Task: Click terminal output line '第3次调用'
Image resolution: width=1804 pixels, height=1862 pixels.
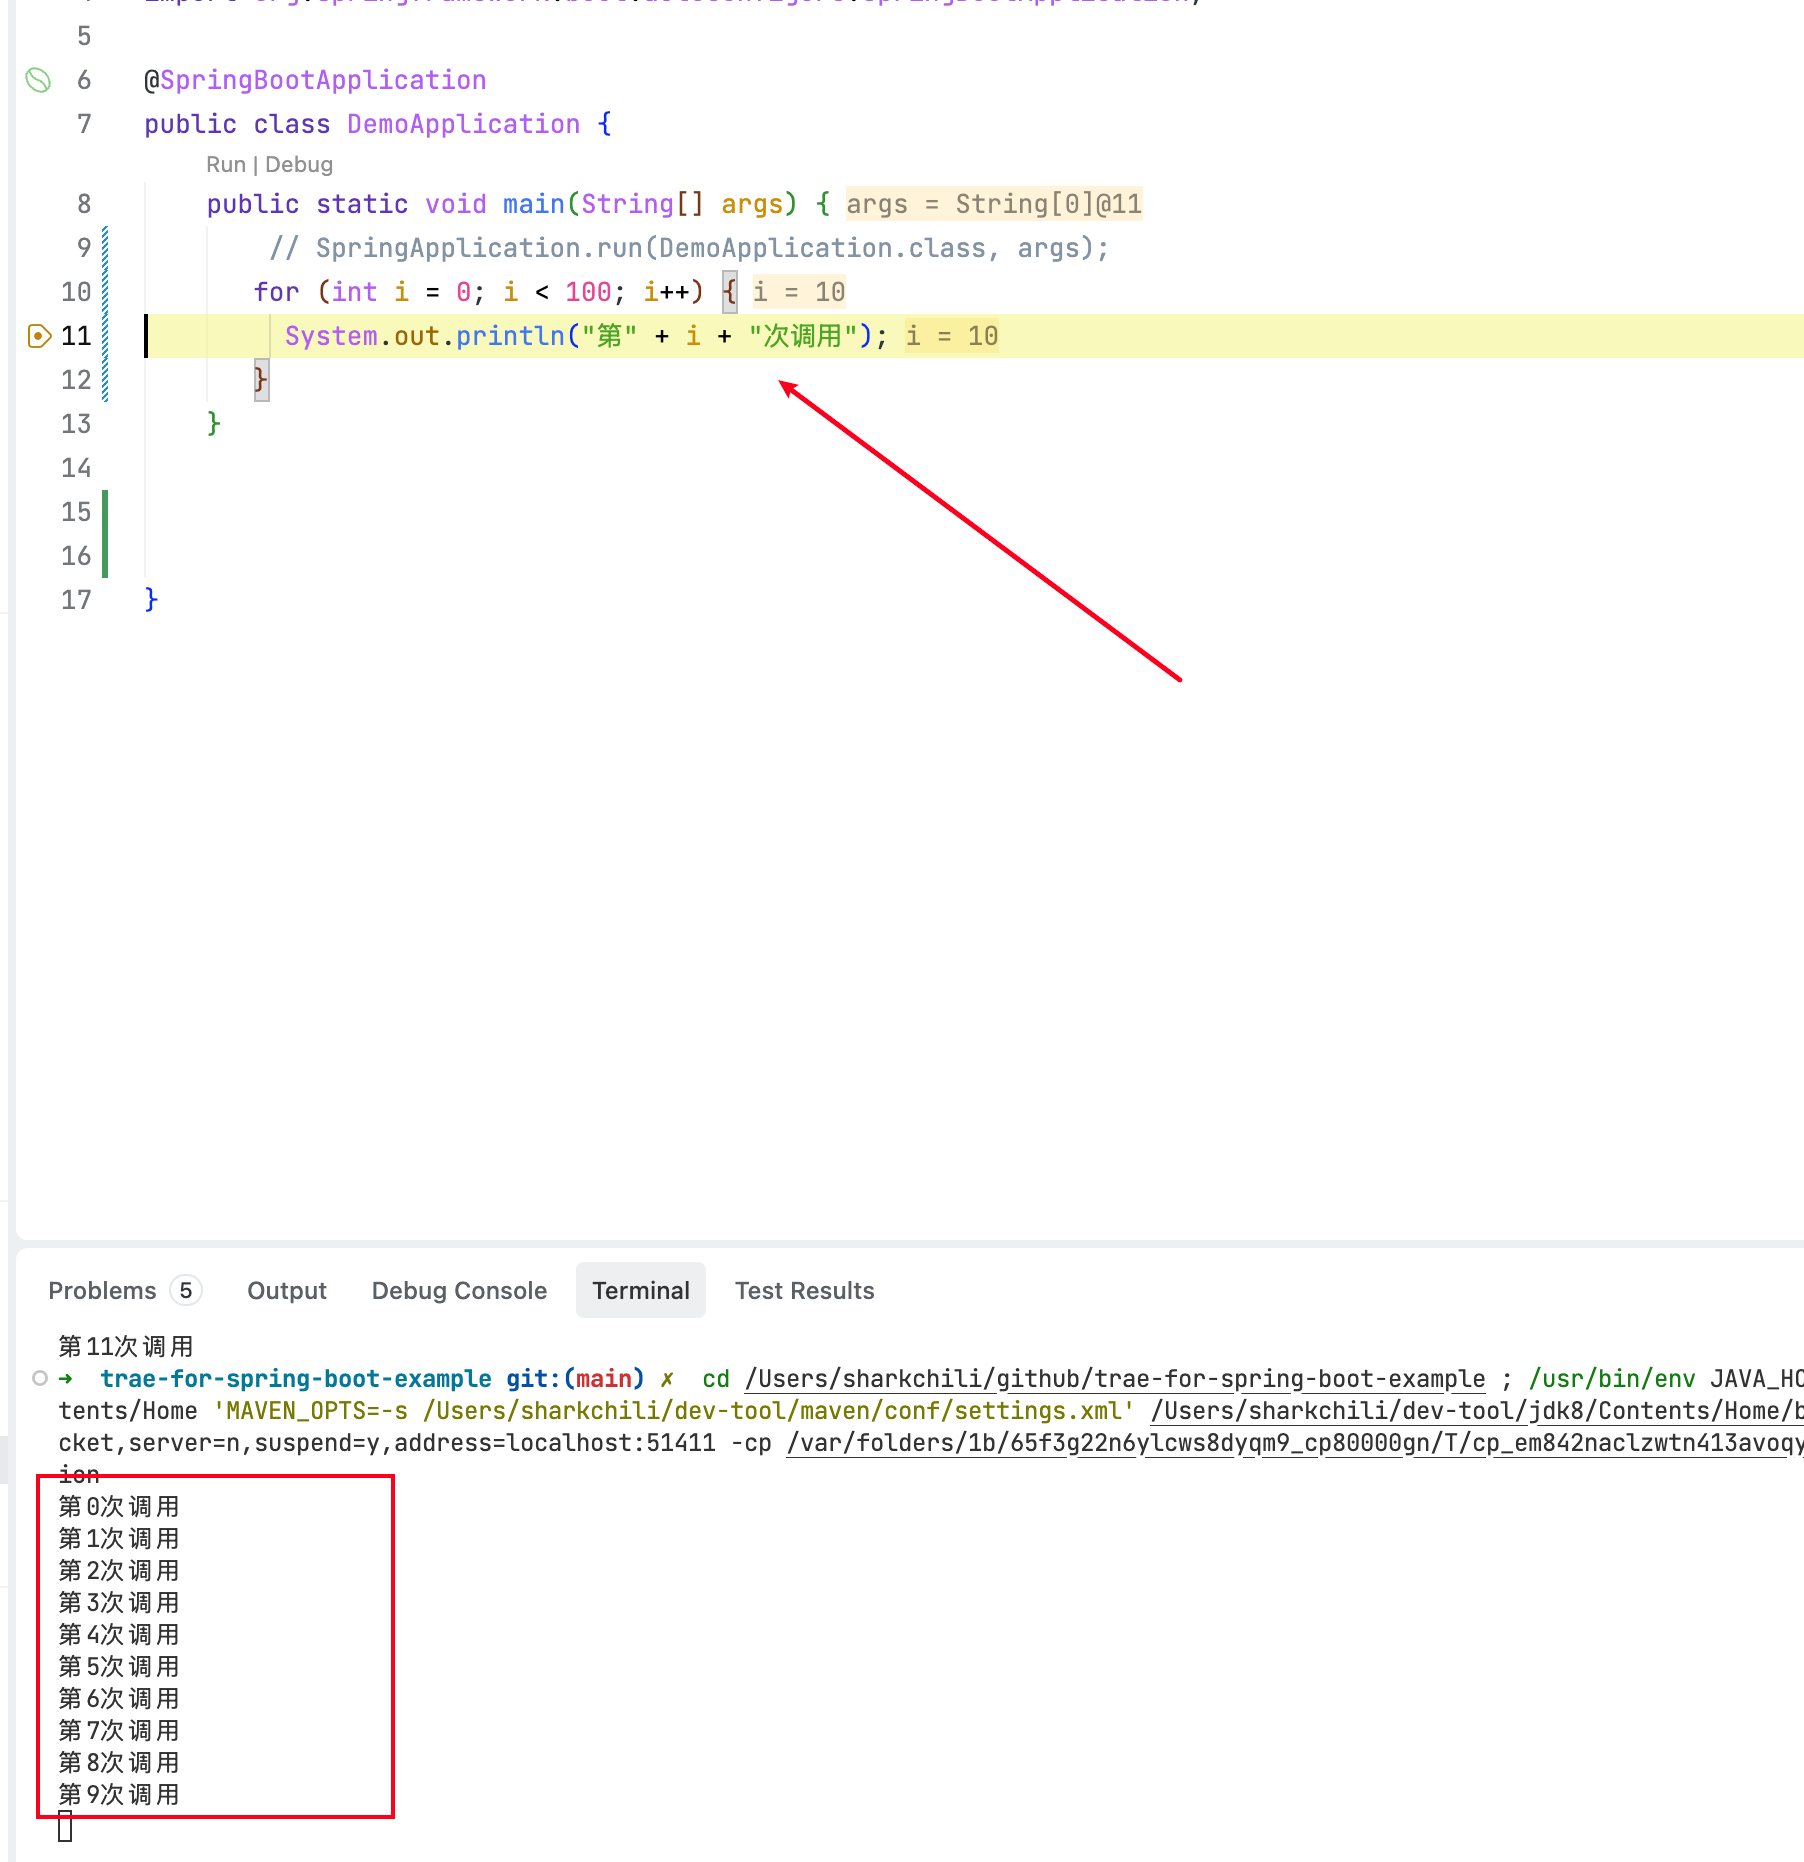Action: [x=118, y=1602]
